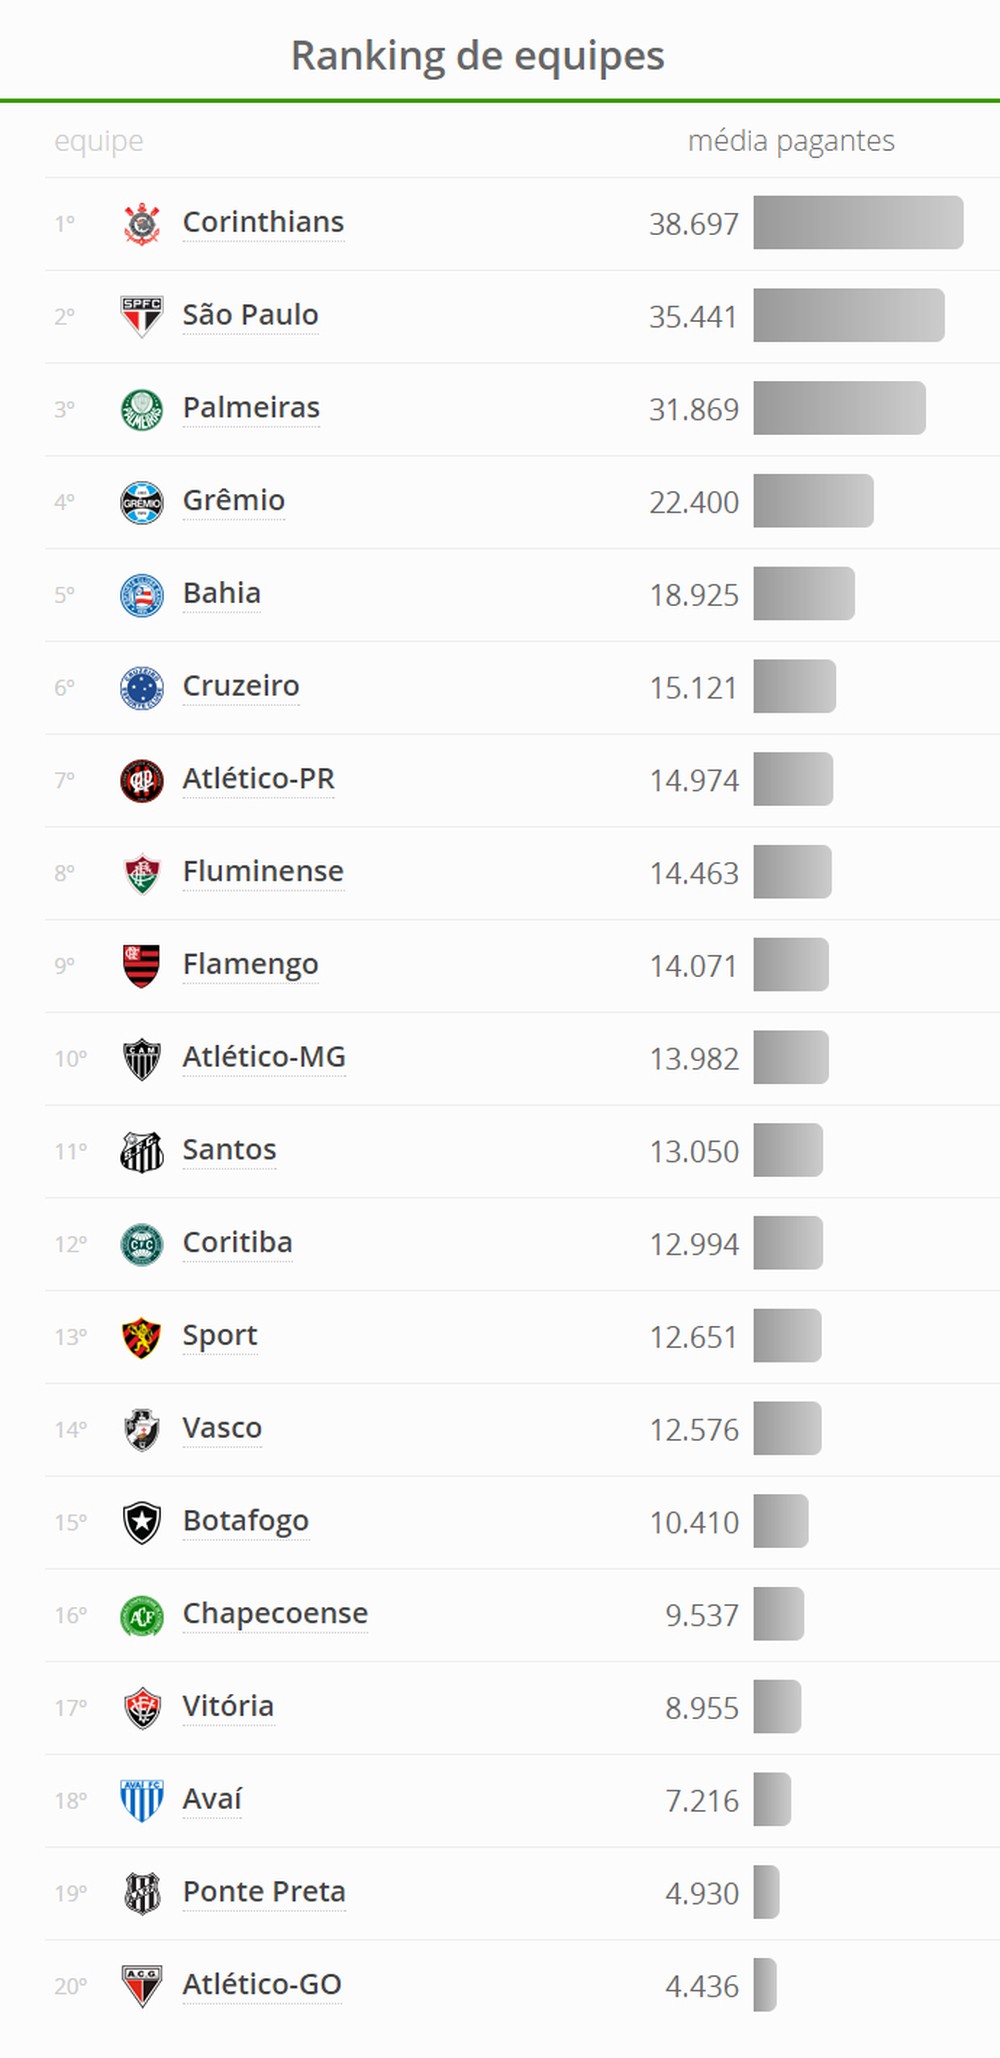The image size is (1000, 2058).
Task: Open the Fluminense team link
Action: click(263, 872)
